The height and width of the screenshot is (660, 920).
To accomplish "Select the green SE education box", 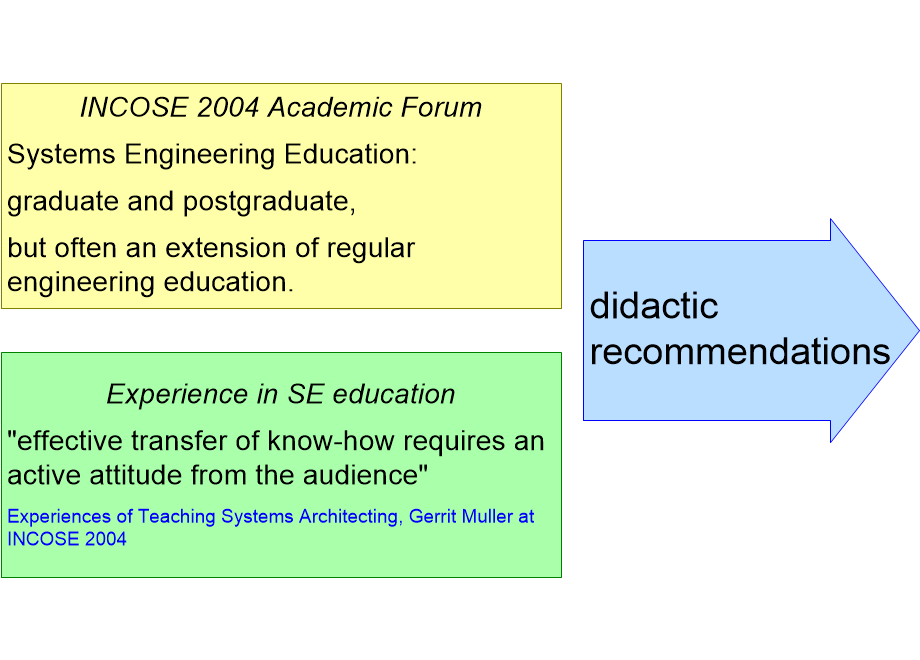I will click(281, 465).
